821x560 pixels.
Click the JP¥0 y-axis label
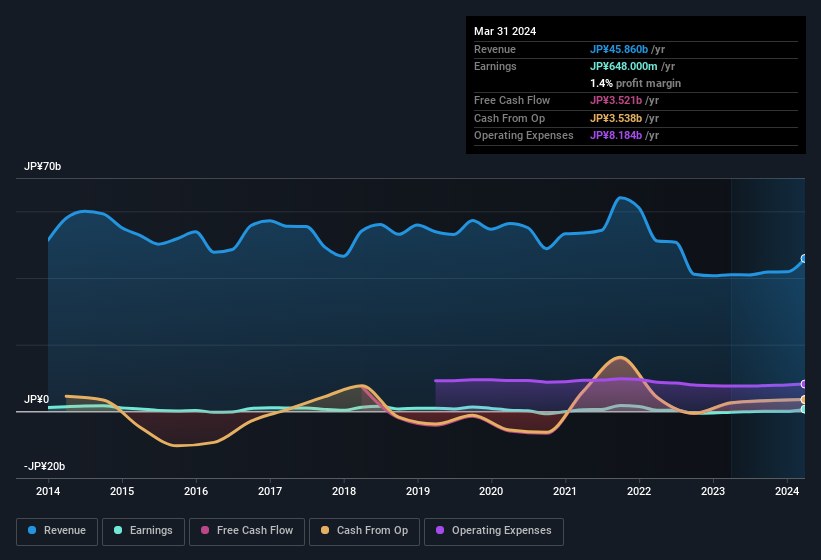click(x=37, y=399)
